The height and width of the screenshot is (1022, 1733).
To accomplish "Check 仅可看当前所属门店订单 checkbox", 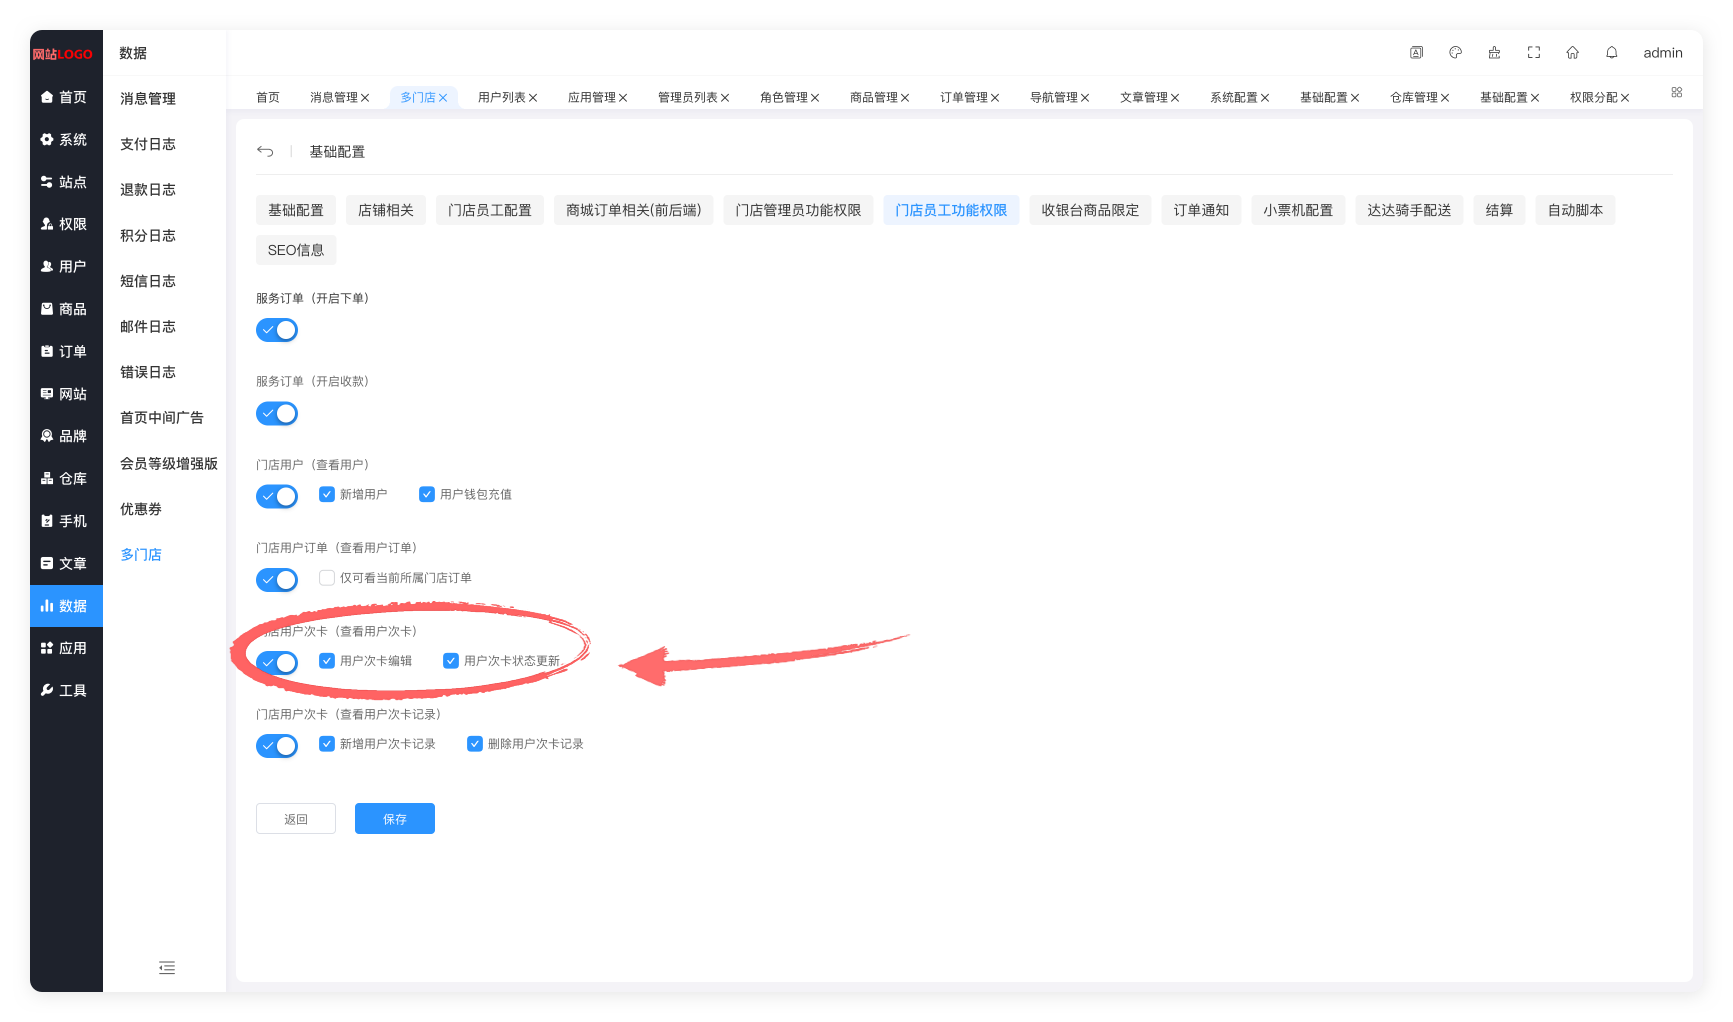I will coord(327,578).
